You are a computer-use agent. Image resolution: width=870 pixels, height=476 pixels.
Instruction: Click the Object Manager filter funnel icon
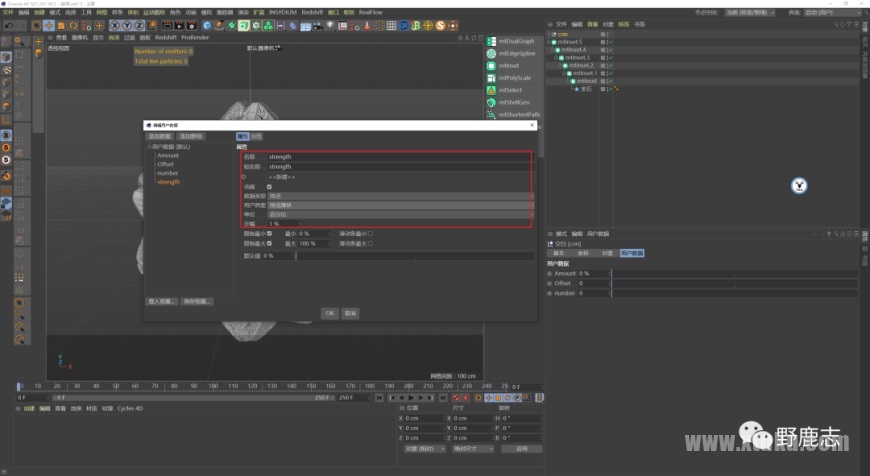[849, 24]
